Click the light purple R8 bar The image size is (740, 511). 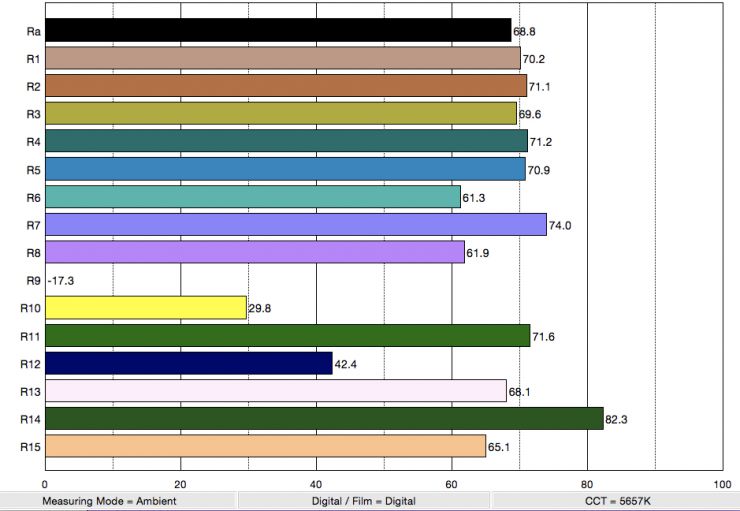point(255,252)
